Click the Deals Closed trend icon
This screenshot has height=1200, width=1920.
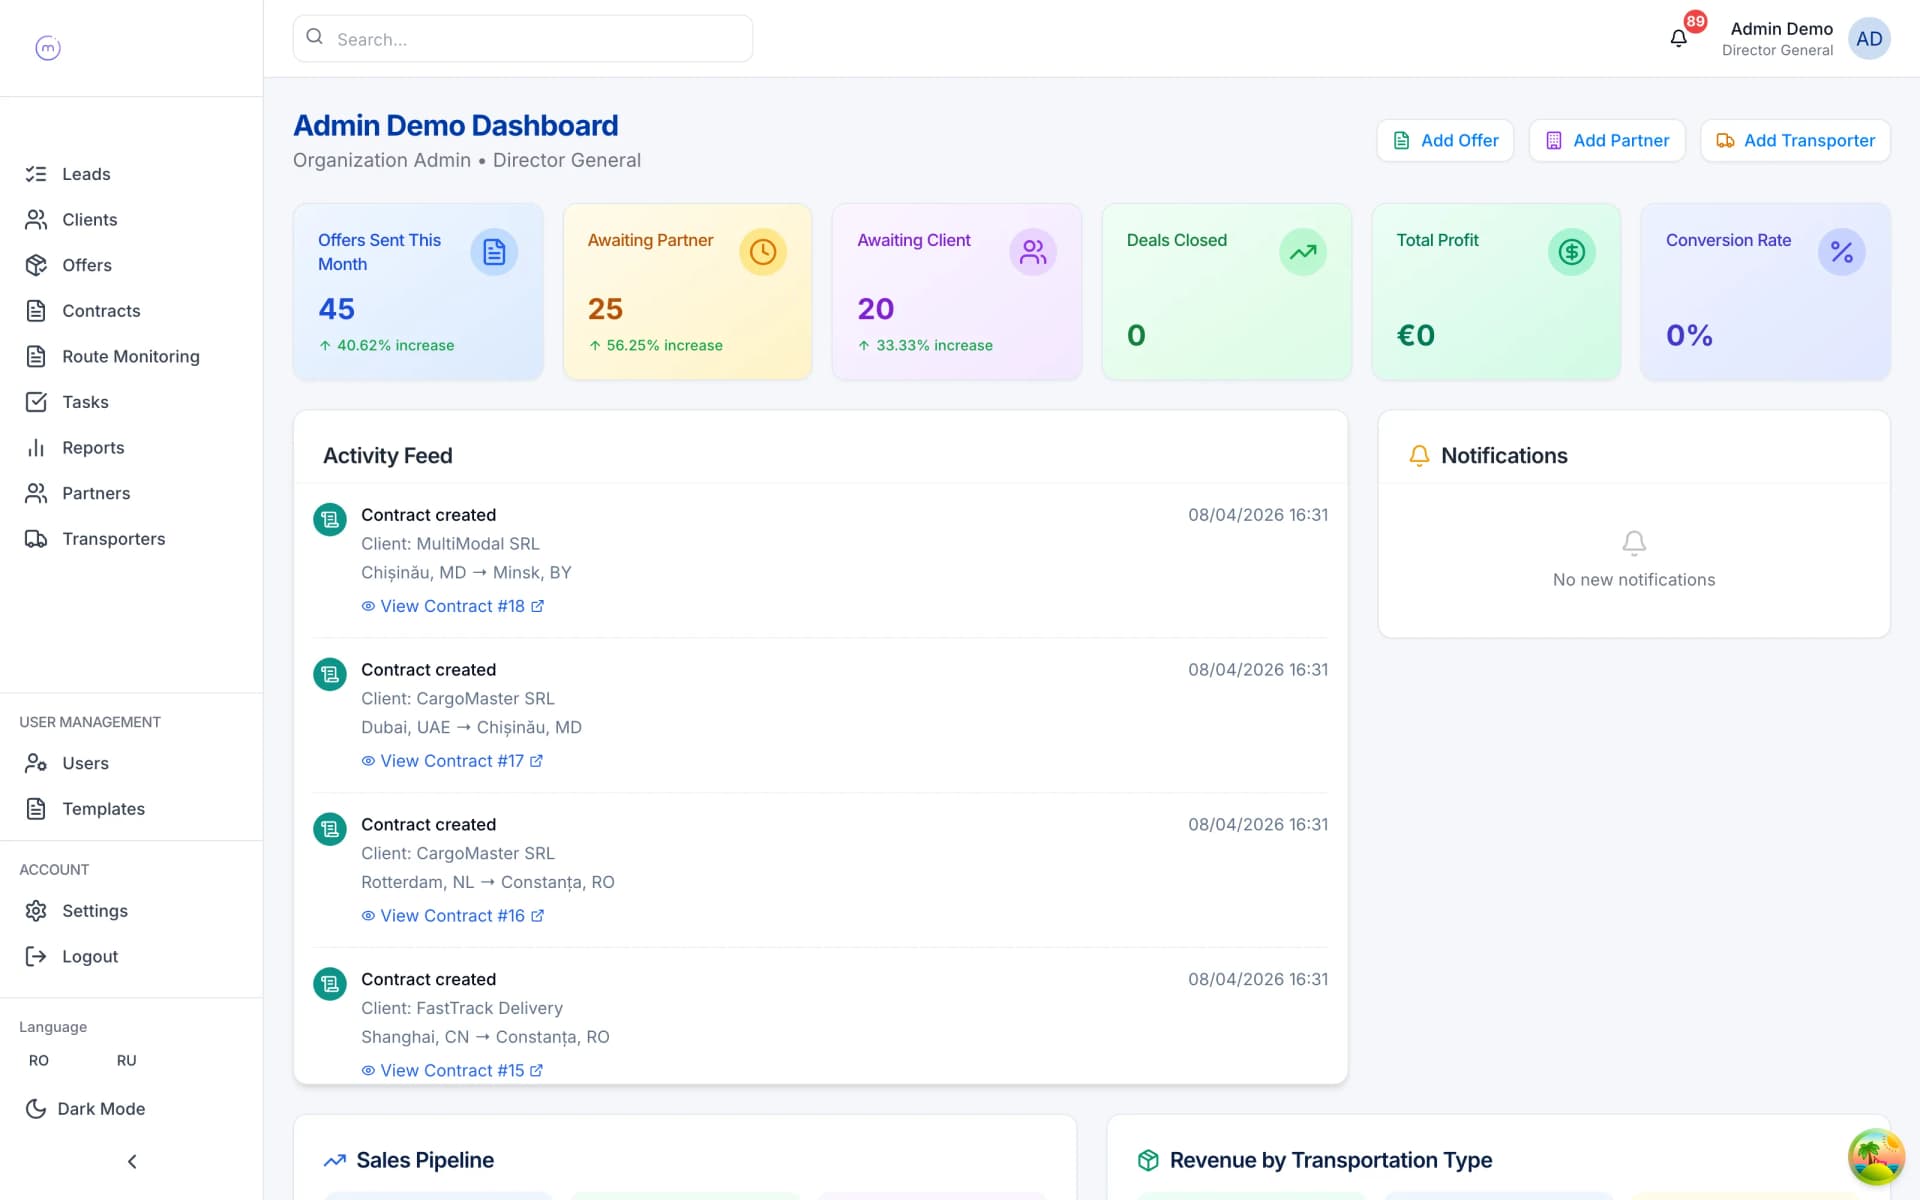click(1303, 252)
